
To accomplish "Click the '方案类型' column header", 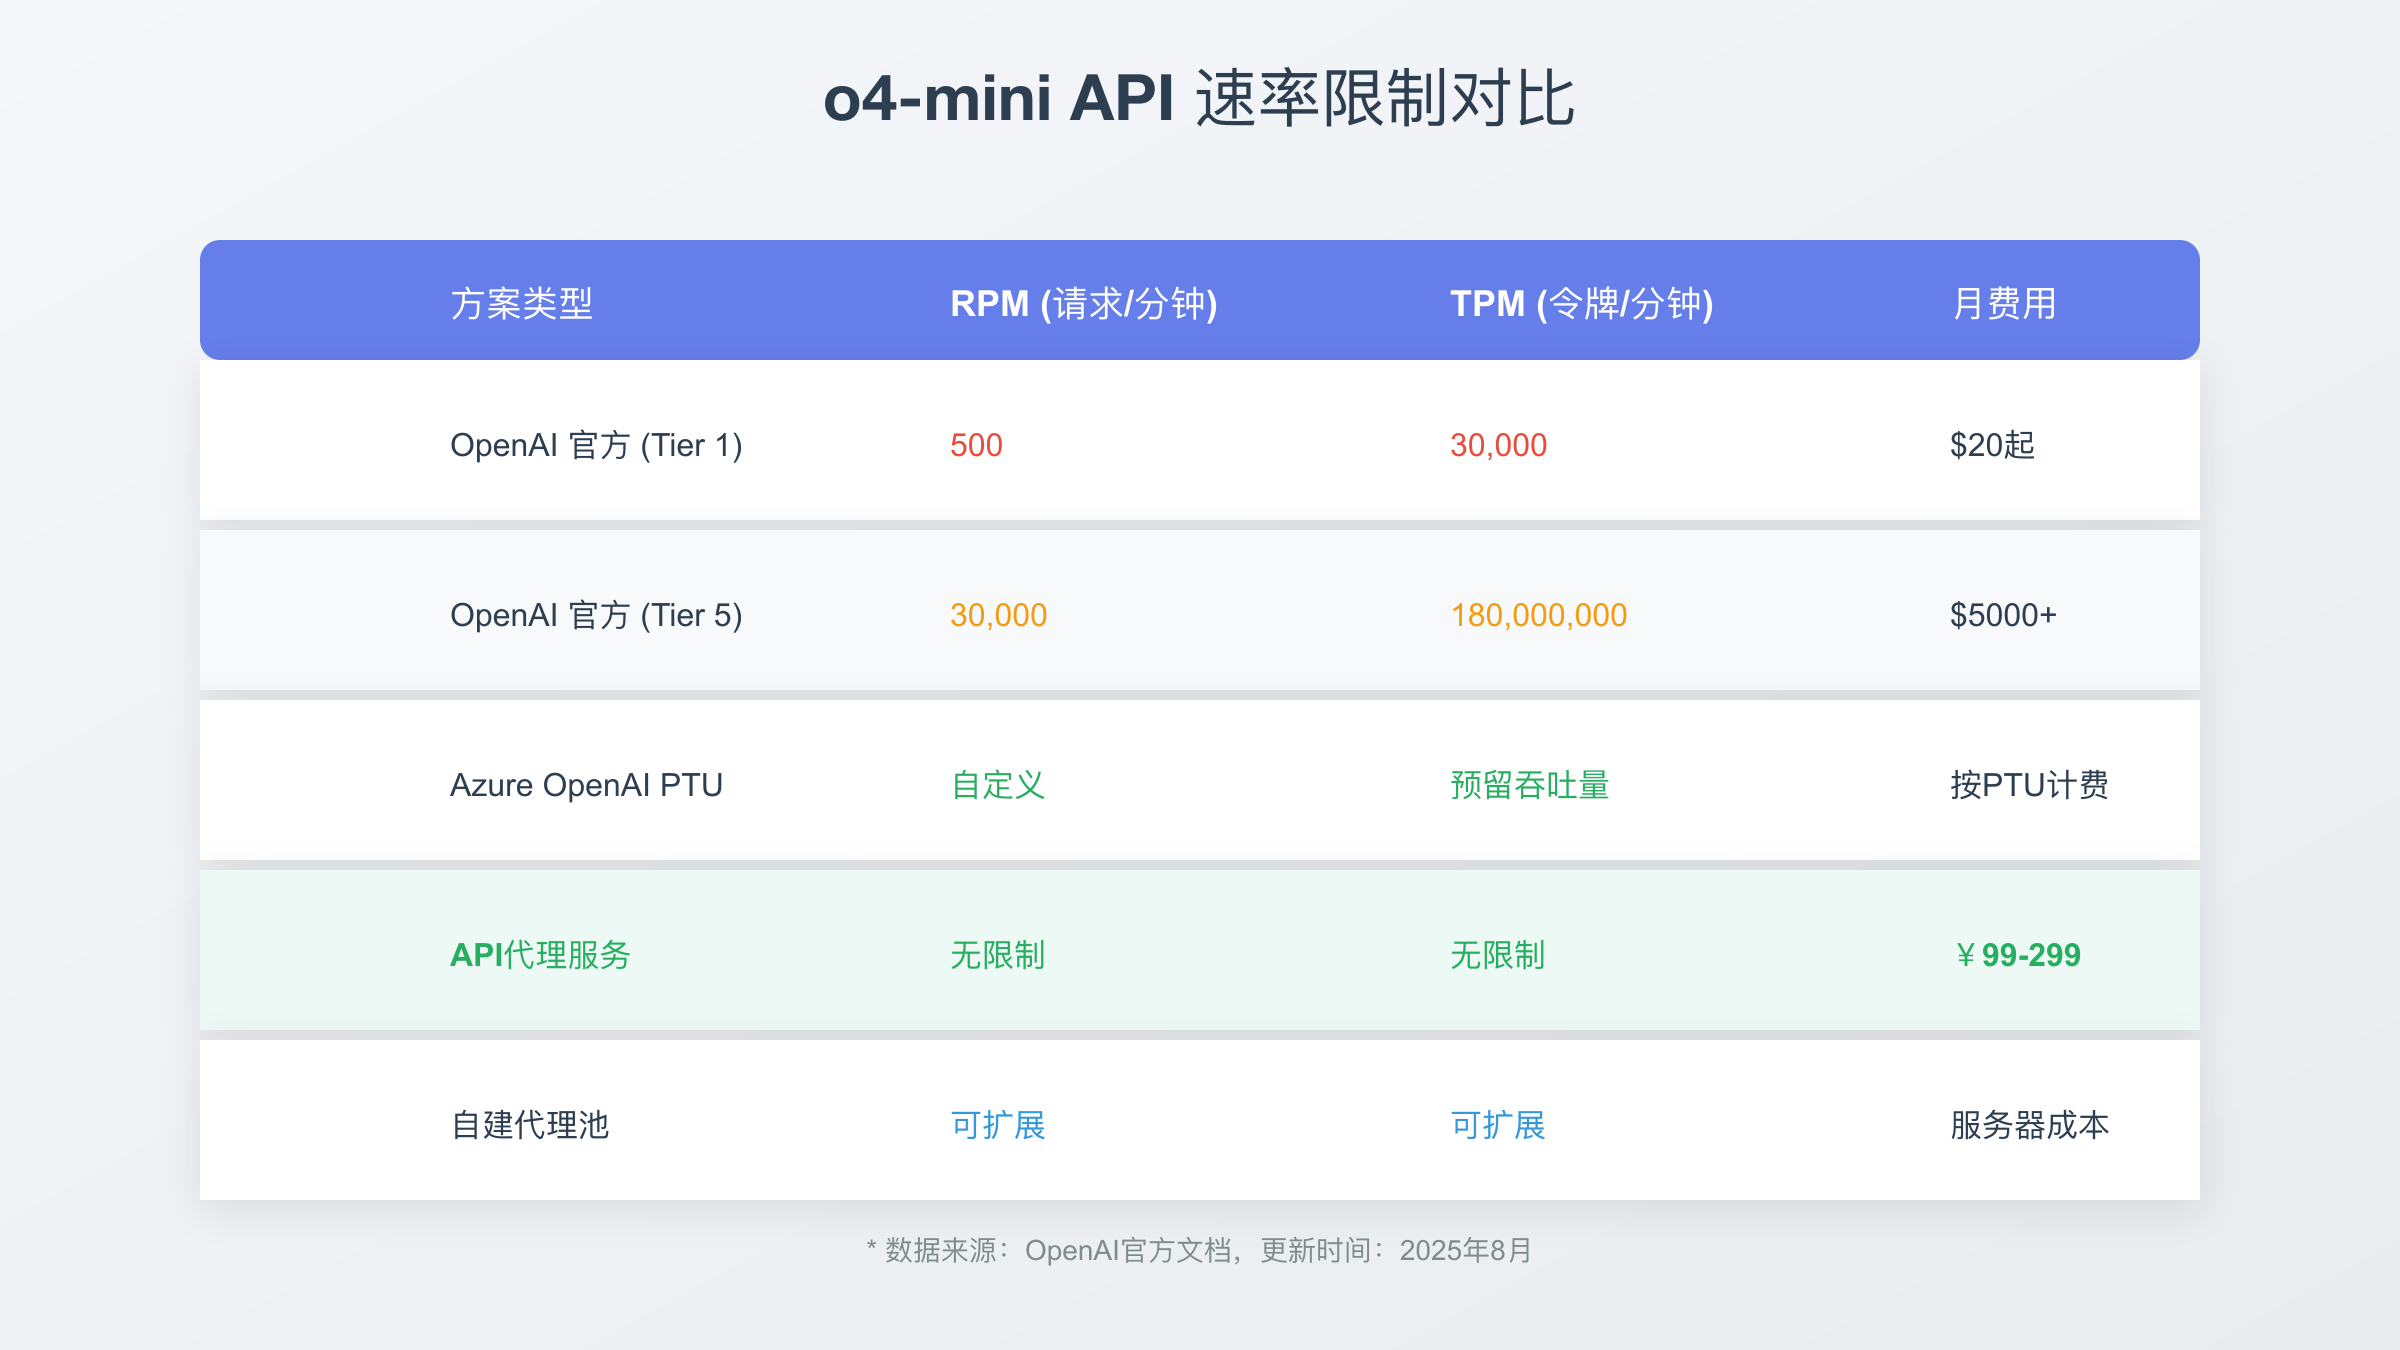I will pos(522,303).
